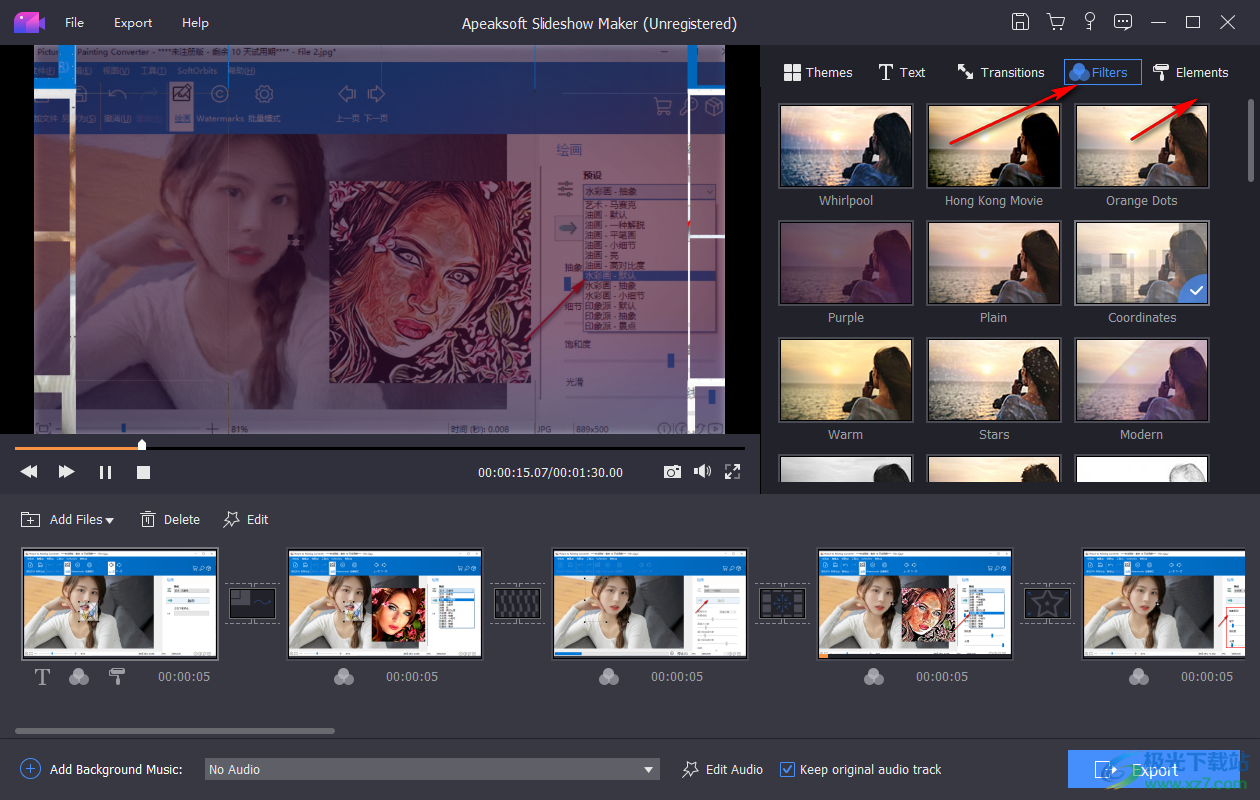Viewport: 1260px width, 800px height.
Task: Take a snapshot with the camera icon
Action: [x=672, y=472]
